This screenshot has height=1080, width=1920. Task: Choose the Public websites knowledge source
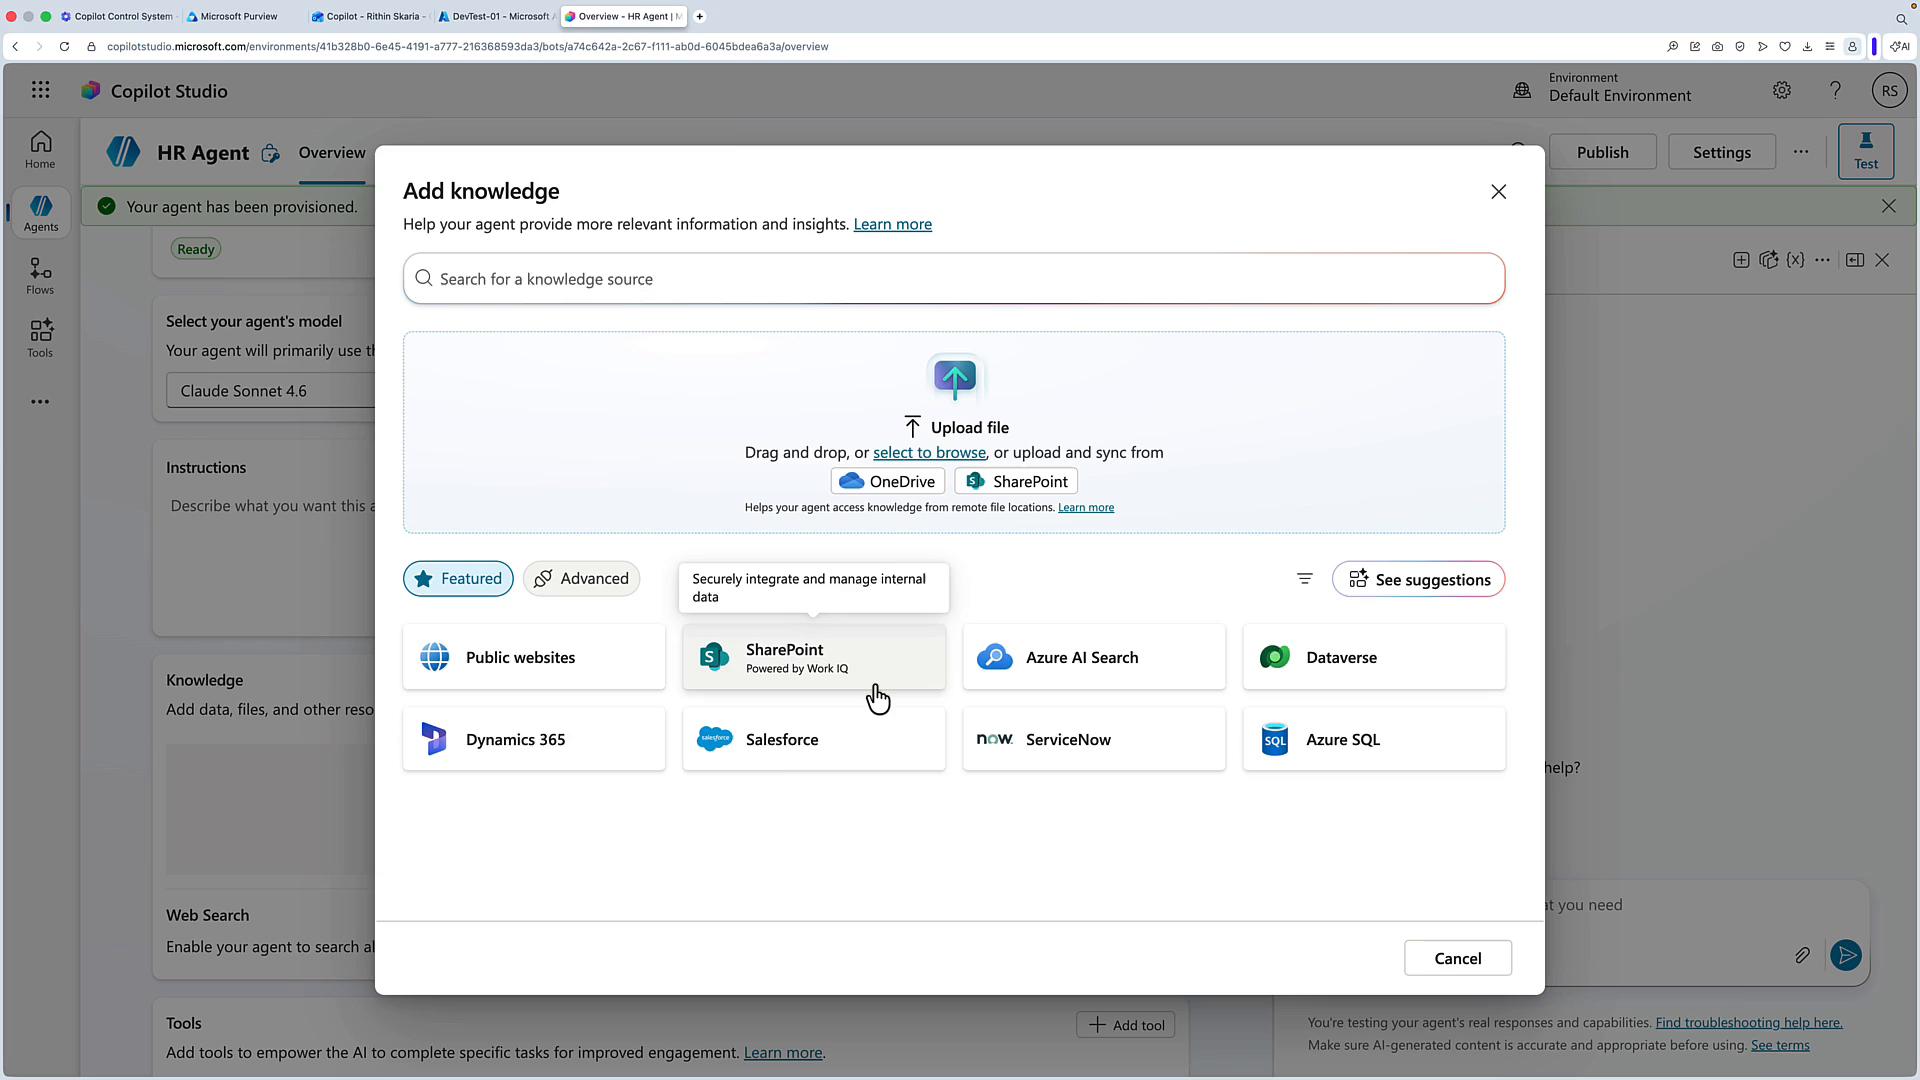(x=534, y=657)
